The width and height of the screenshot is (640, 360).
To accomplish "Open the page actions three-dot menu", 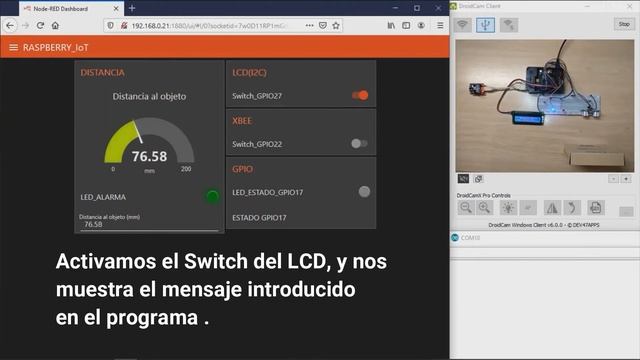I will click(309, 25).
